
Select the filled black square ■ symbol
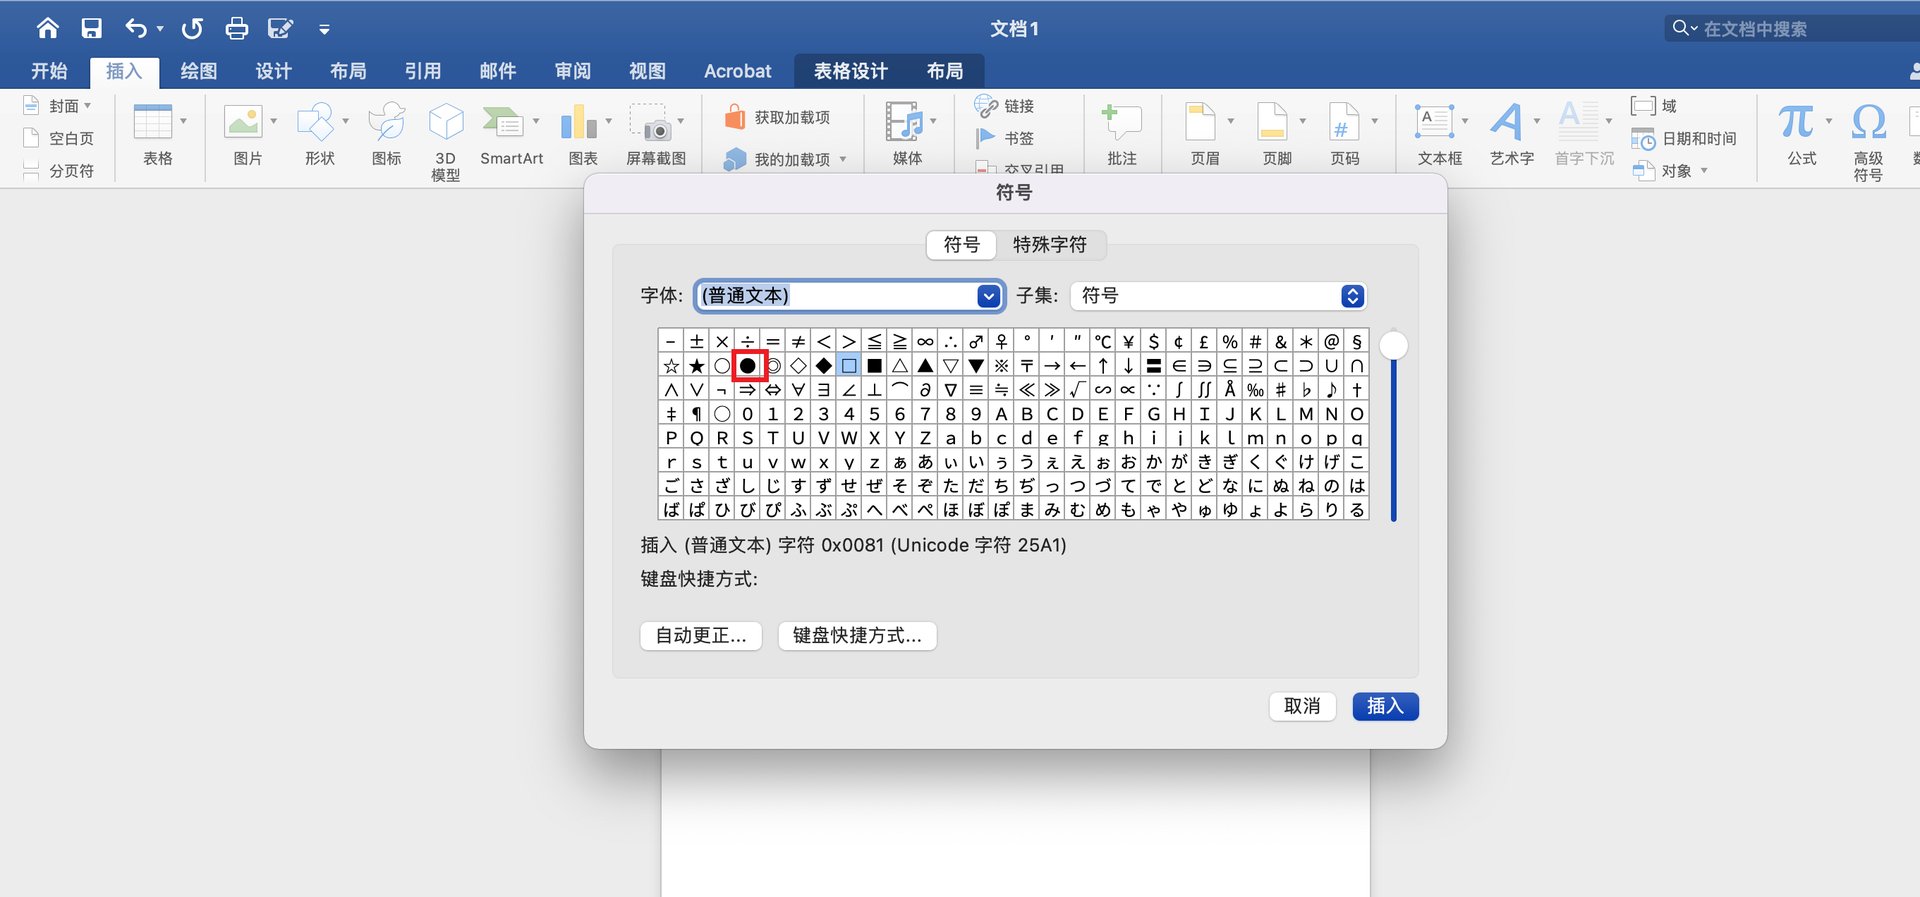point(874,366)
